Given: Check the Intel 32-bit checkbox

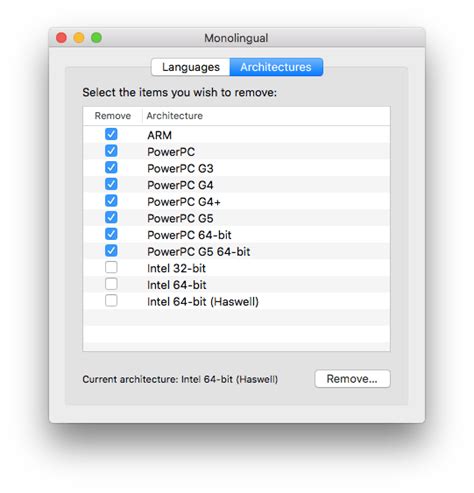Looking at the screenshot, I should [x=111, y=267].
